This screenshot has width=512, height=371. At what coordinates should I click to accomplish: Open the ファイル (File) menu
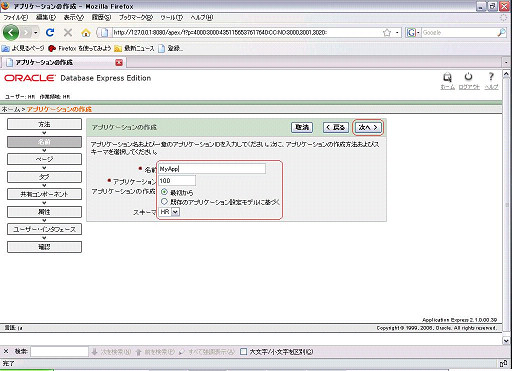pos(16,17)
